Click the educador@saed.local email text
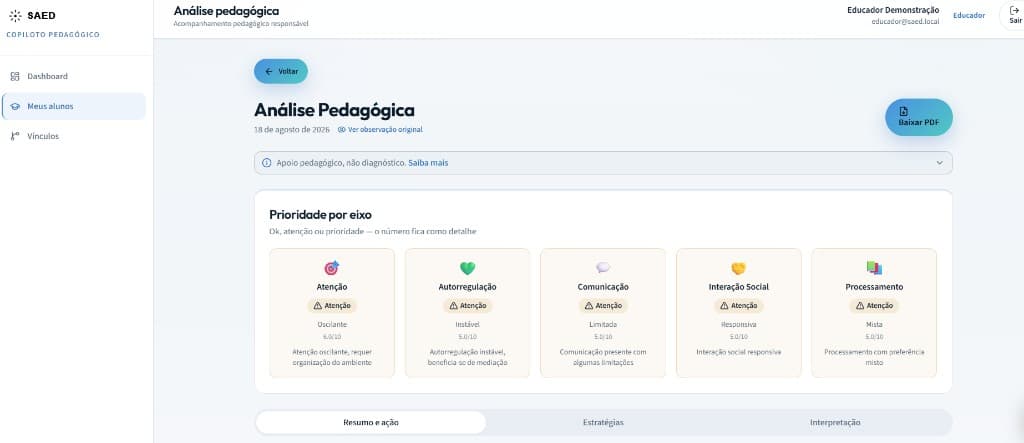This screenshot has width=1024, height=443. (x=905, y=22)
